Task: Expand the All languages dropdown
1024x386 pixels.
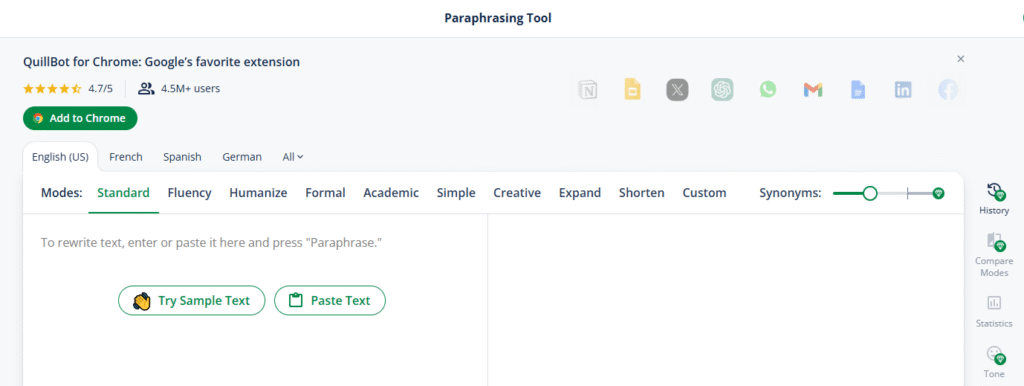Action: (x=293, y=157)
